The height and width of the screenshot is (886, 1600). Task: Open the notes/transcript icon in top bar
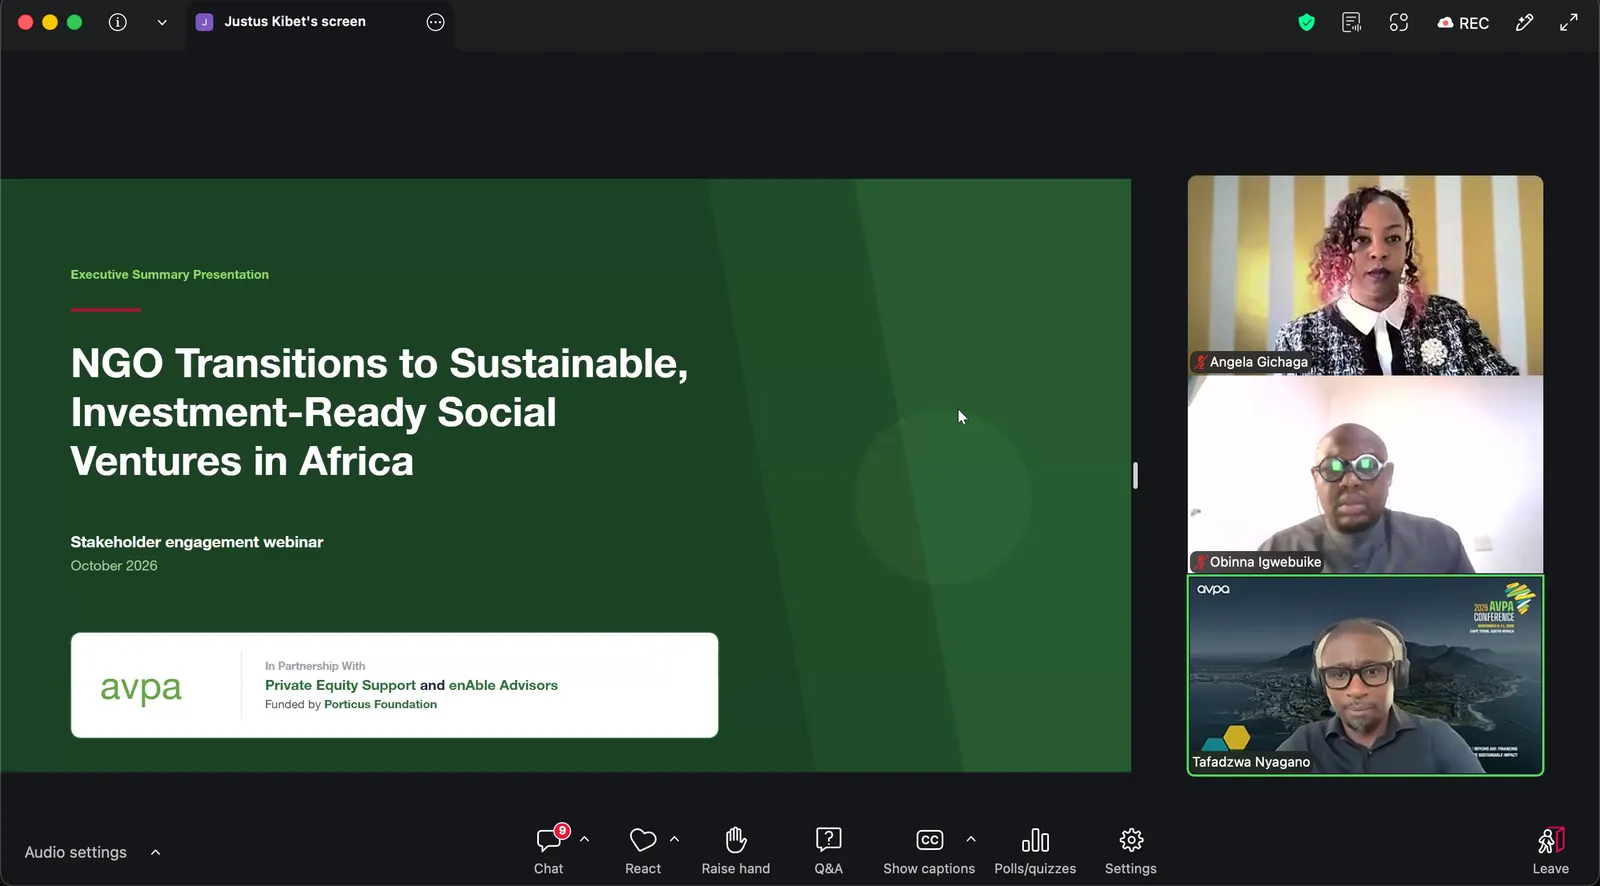(x=1351, y=22)
